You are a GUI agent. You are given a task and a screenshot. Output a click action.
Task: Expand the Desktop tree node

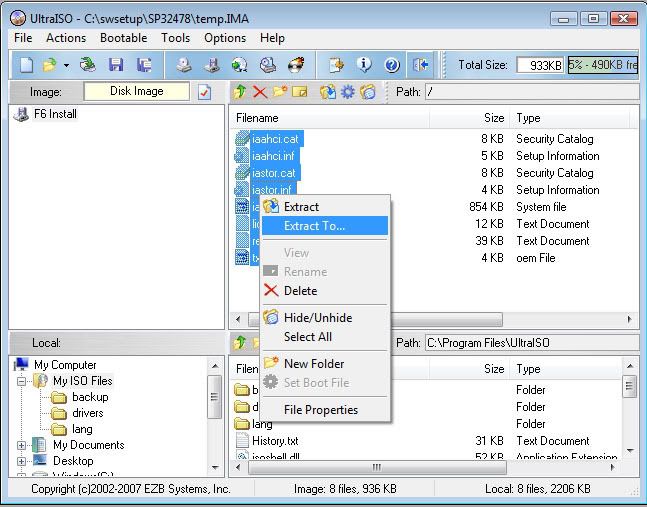(21, 461)
